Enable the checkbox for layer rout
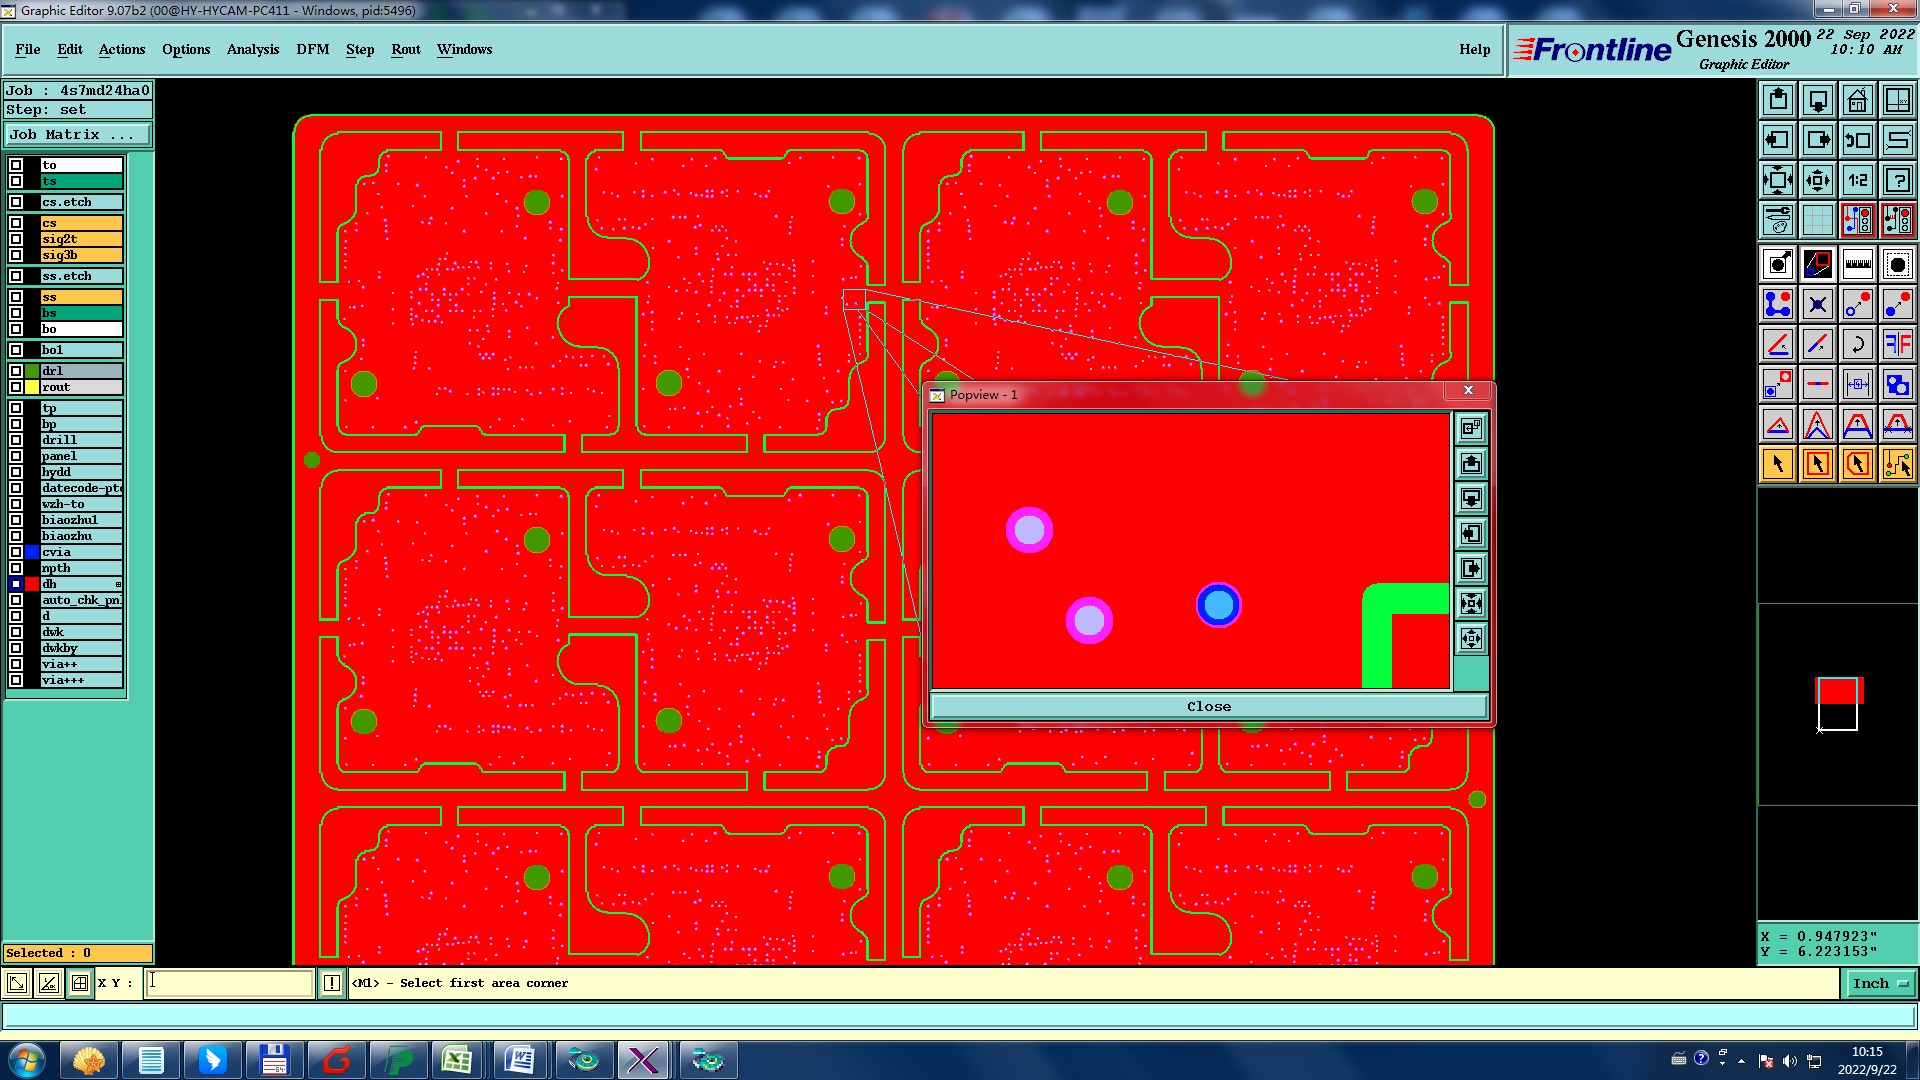This screenshot has width=1920, height=1080. [x=16, y=387]
